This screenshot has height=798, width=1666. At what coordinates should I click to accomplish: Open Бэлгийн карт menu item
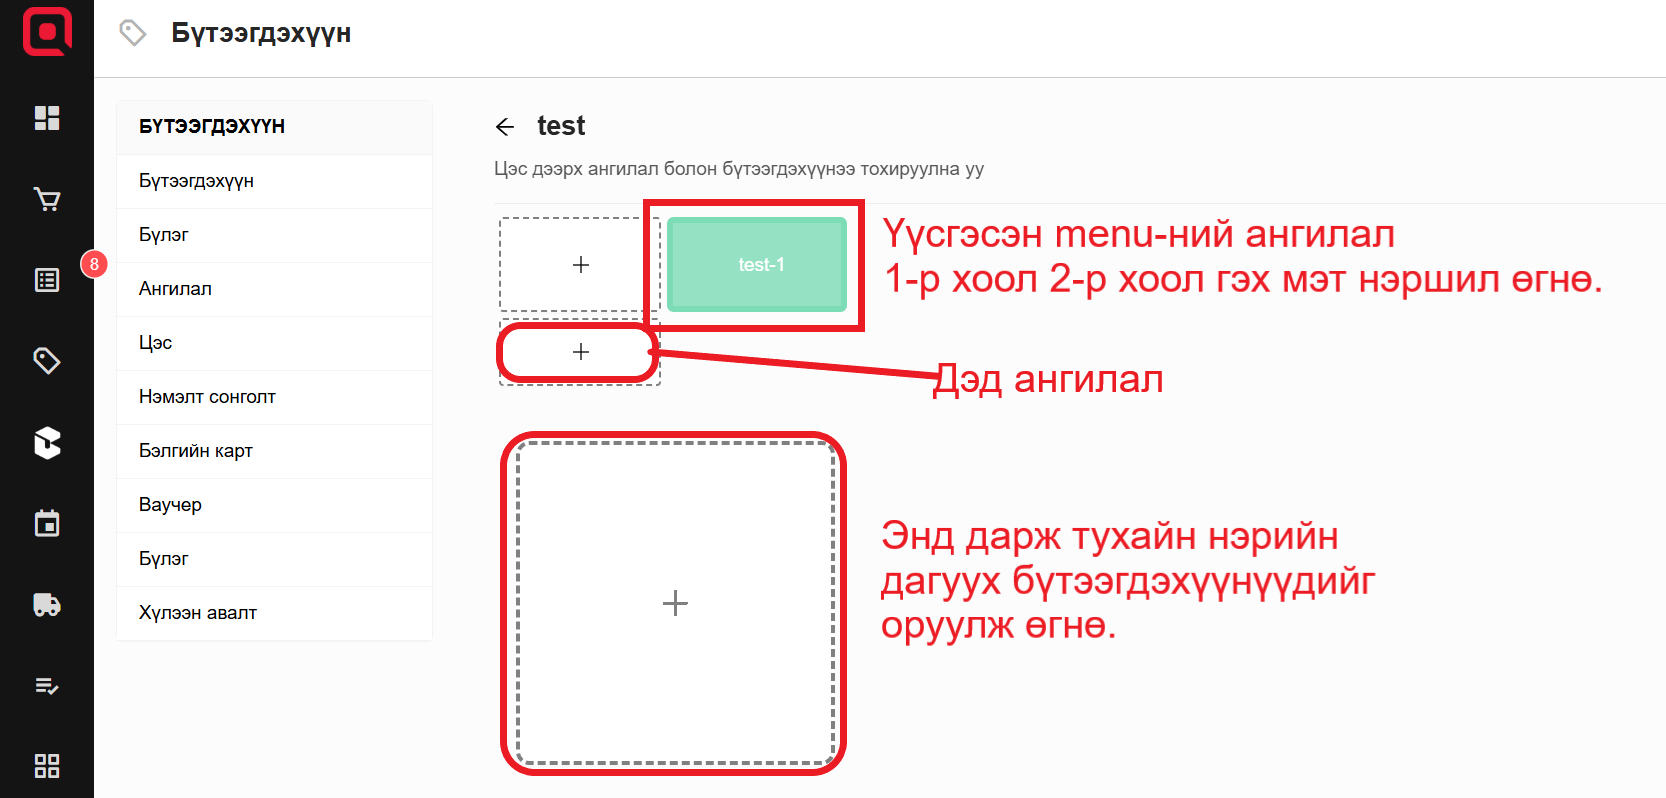pos(196,451)
